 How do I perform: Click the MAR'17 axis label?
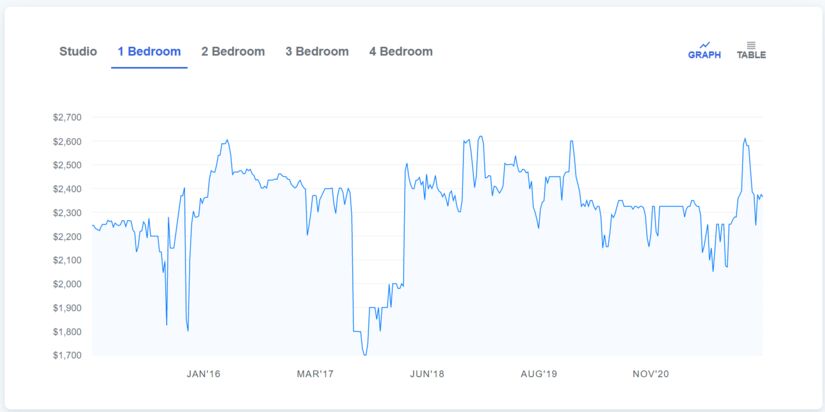point(314,374)
